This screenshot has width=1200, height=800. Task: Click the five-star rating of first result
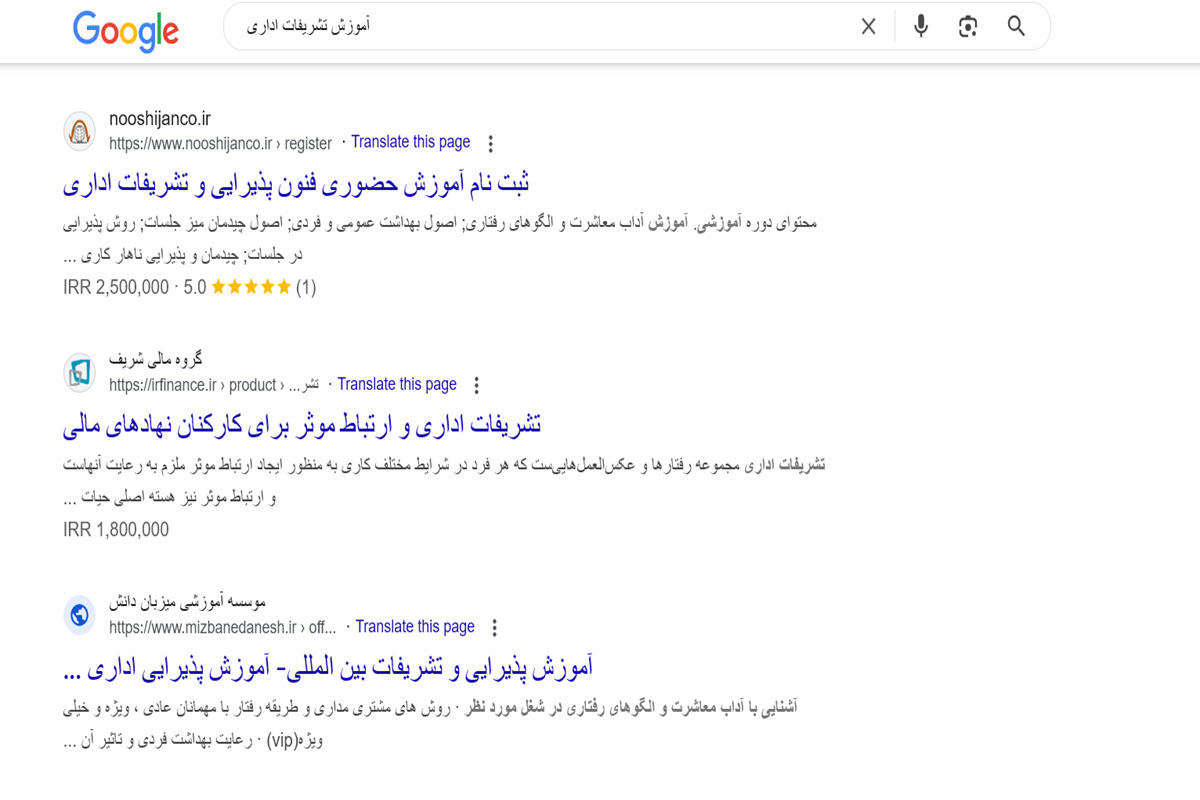point(250,288)
